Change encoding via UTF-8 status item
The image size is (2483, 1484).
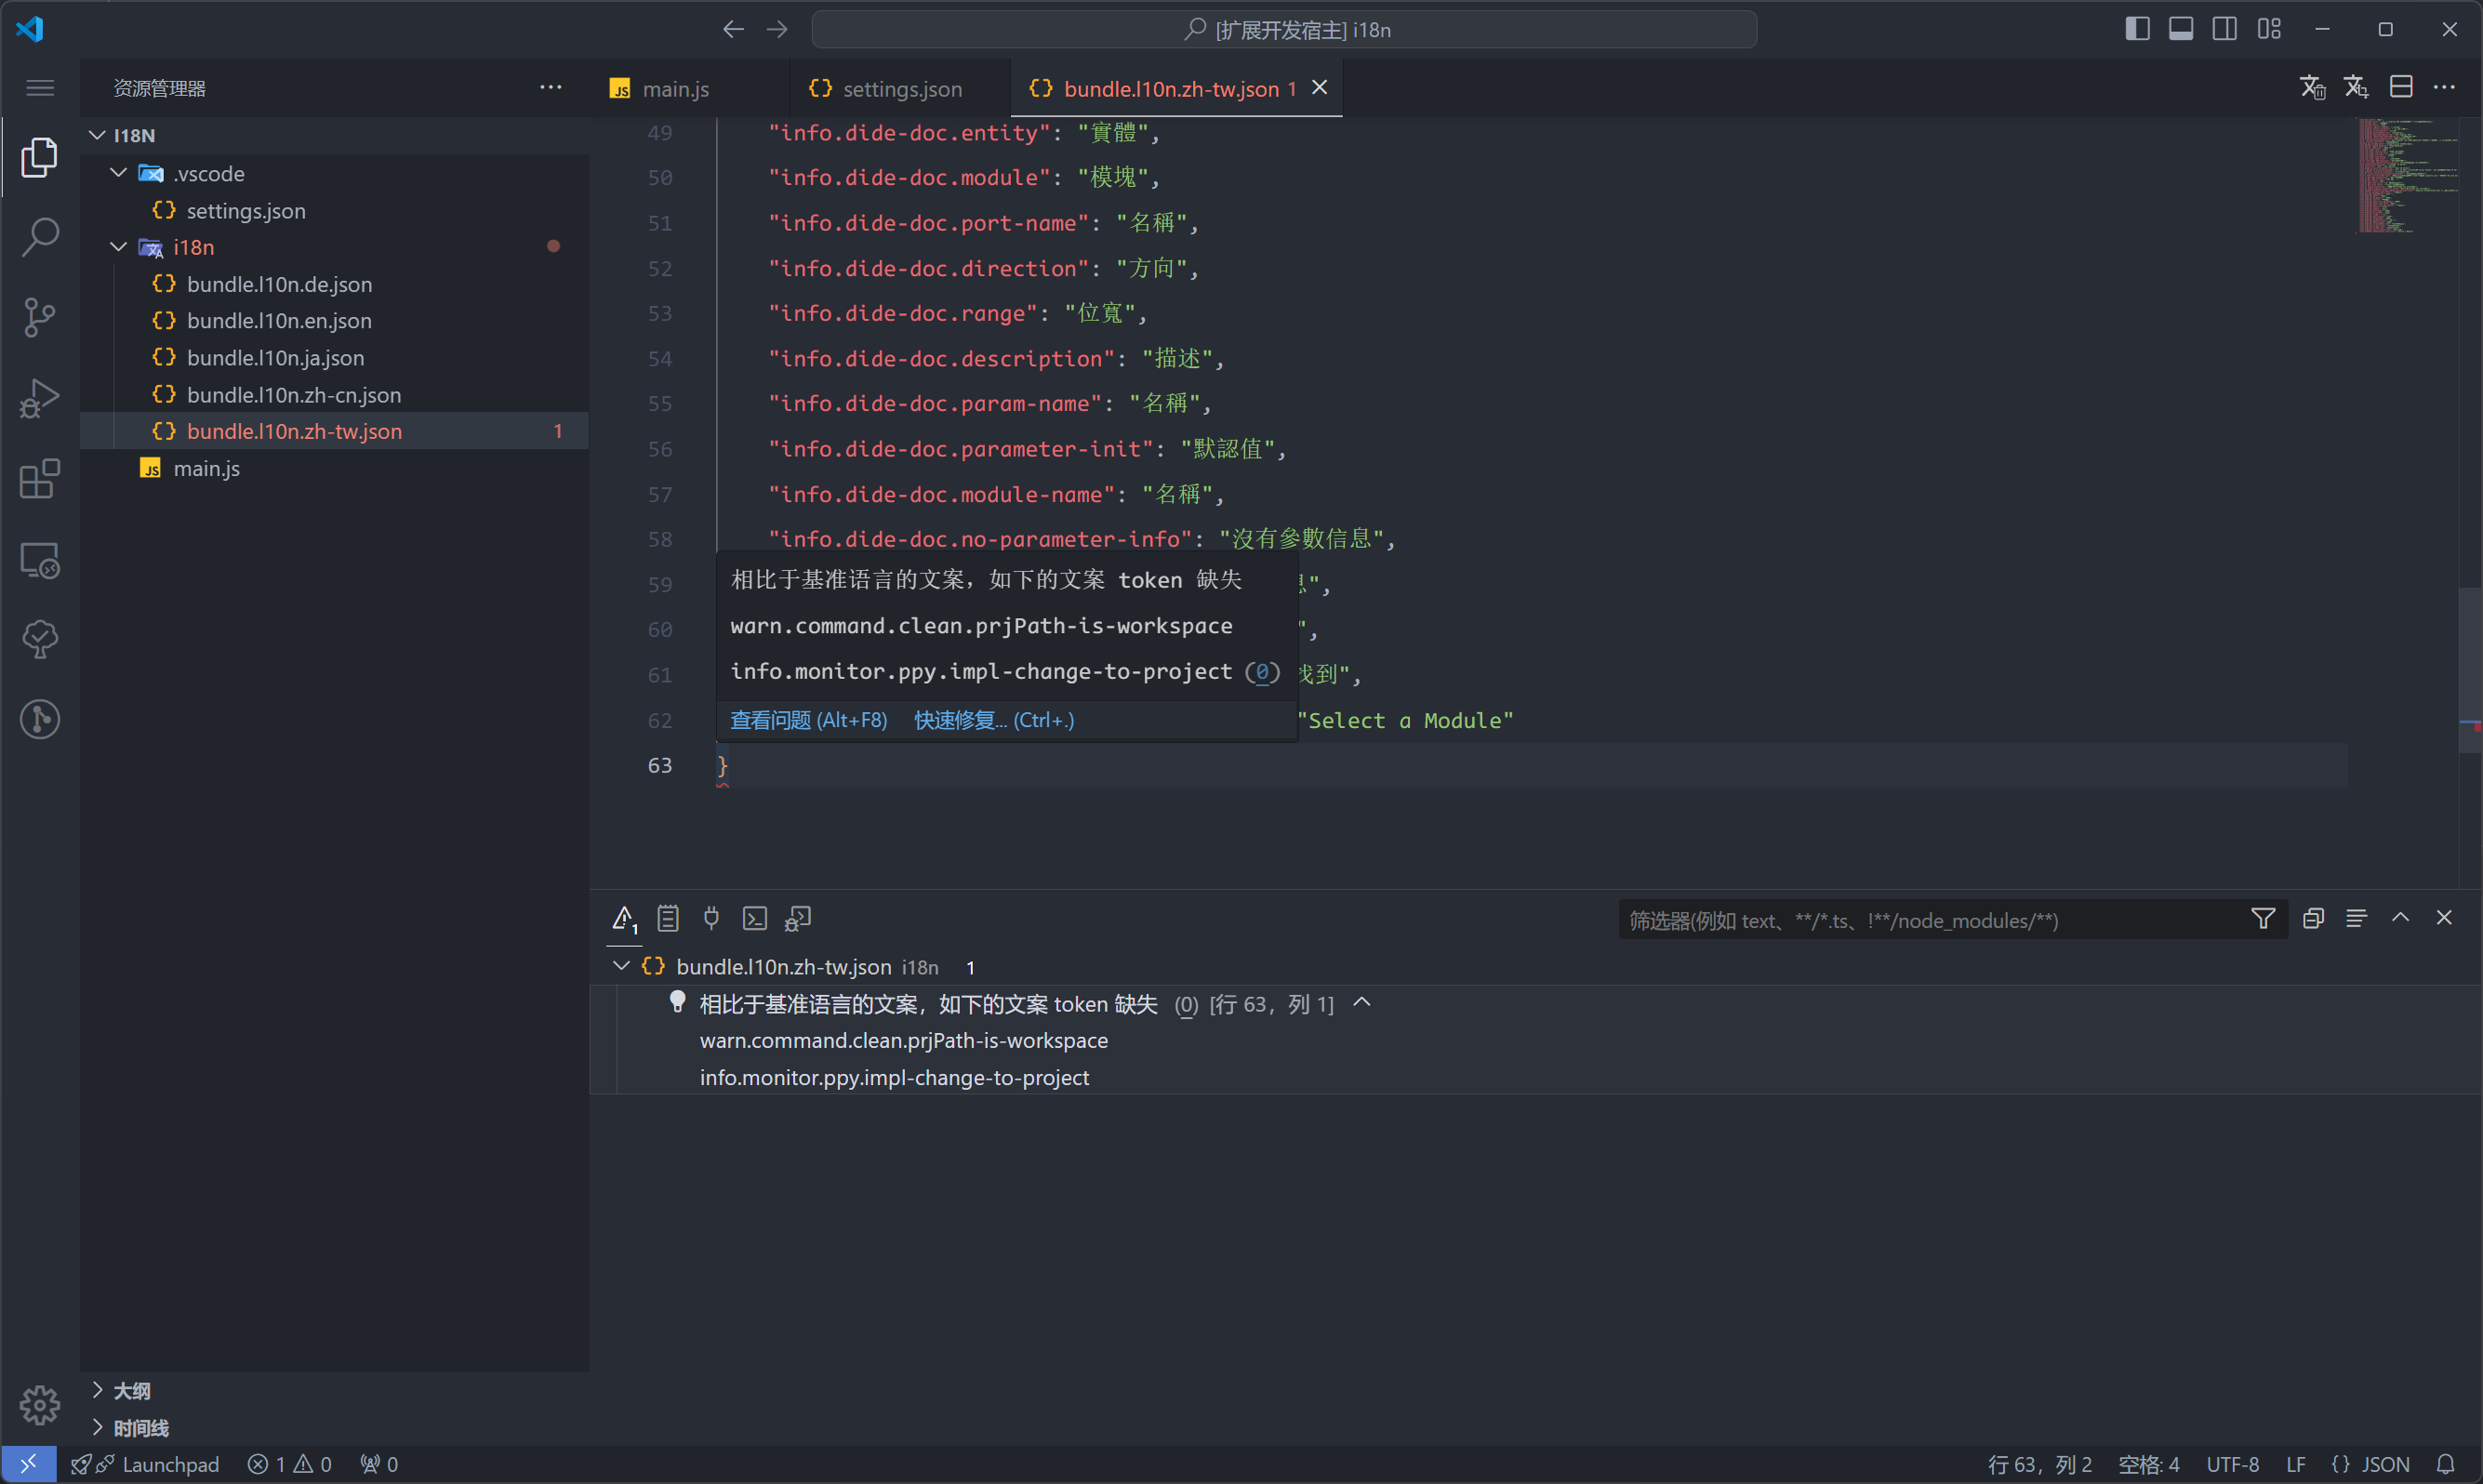click(x=2232, y=1464)
